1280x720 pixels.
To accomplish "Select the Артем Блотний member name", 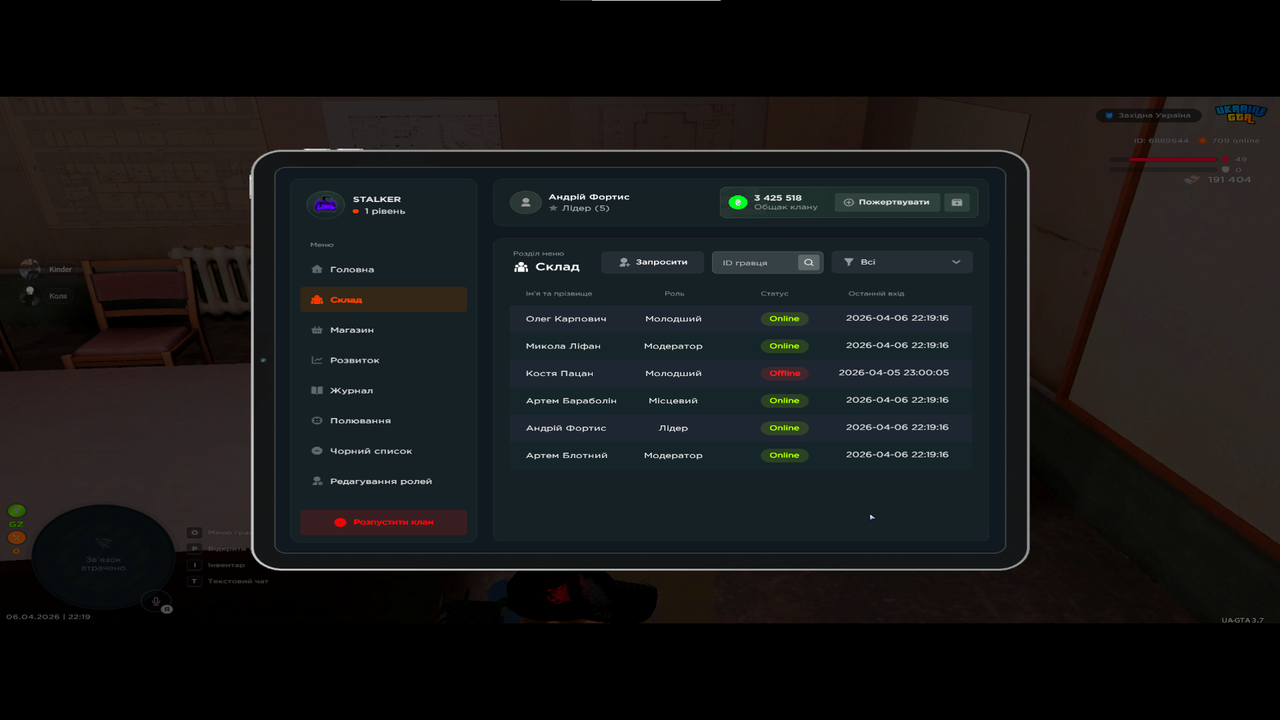I will (x=566, y=455).
